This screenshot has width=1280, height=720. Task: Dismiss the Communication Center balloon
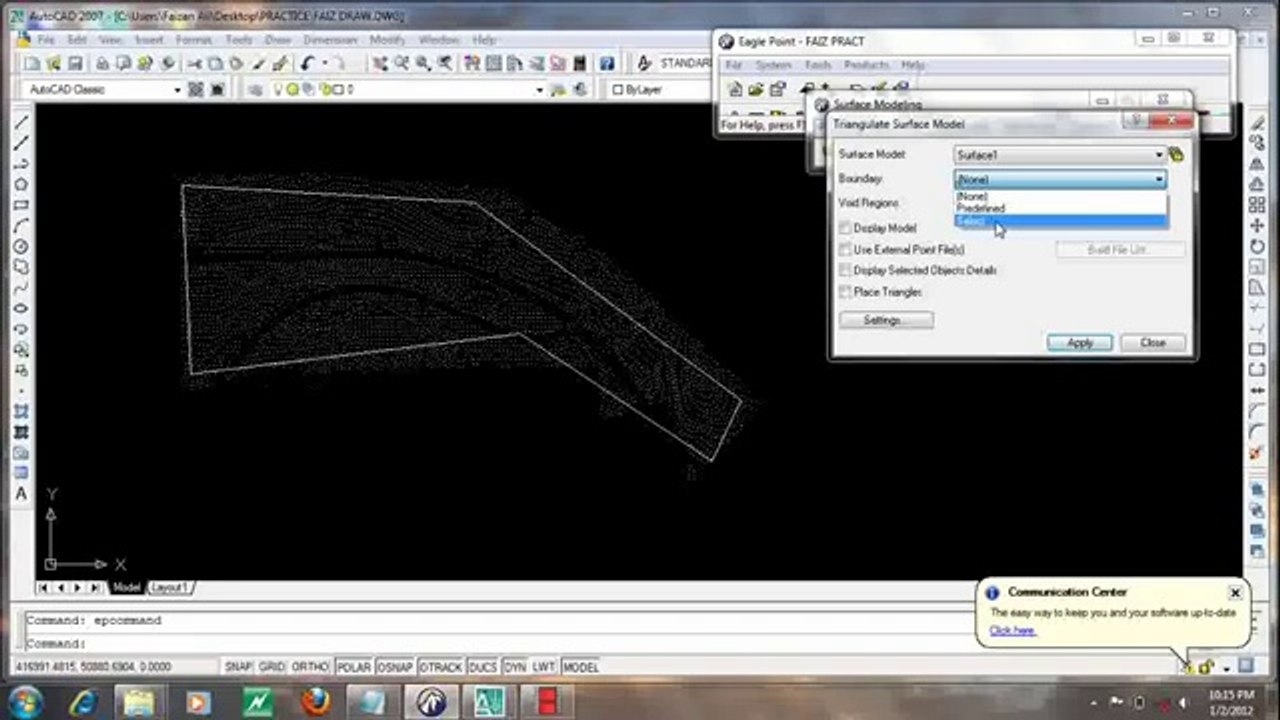1235,593
